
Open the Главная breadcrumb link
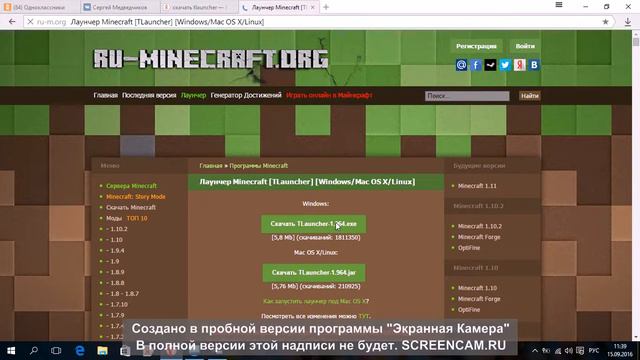(211, 166)
